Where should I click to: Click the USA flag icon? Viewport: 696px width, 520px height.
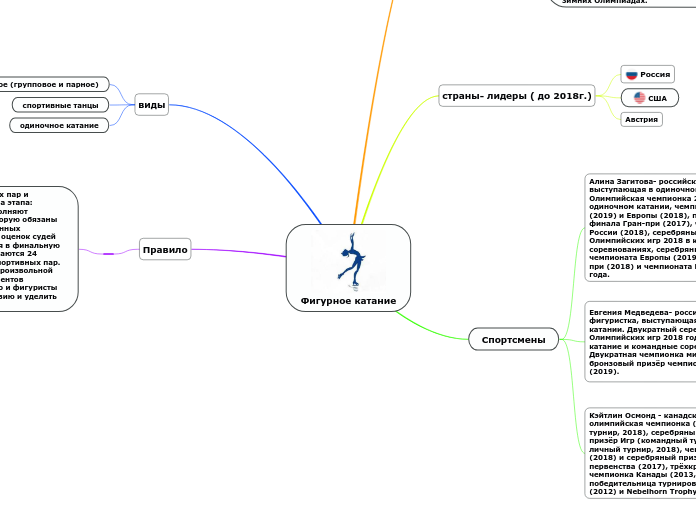pyautogui.click(x=639, y=98)
